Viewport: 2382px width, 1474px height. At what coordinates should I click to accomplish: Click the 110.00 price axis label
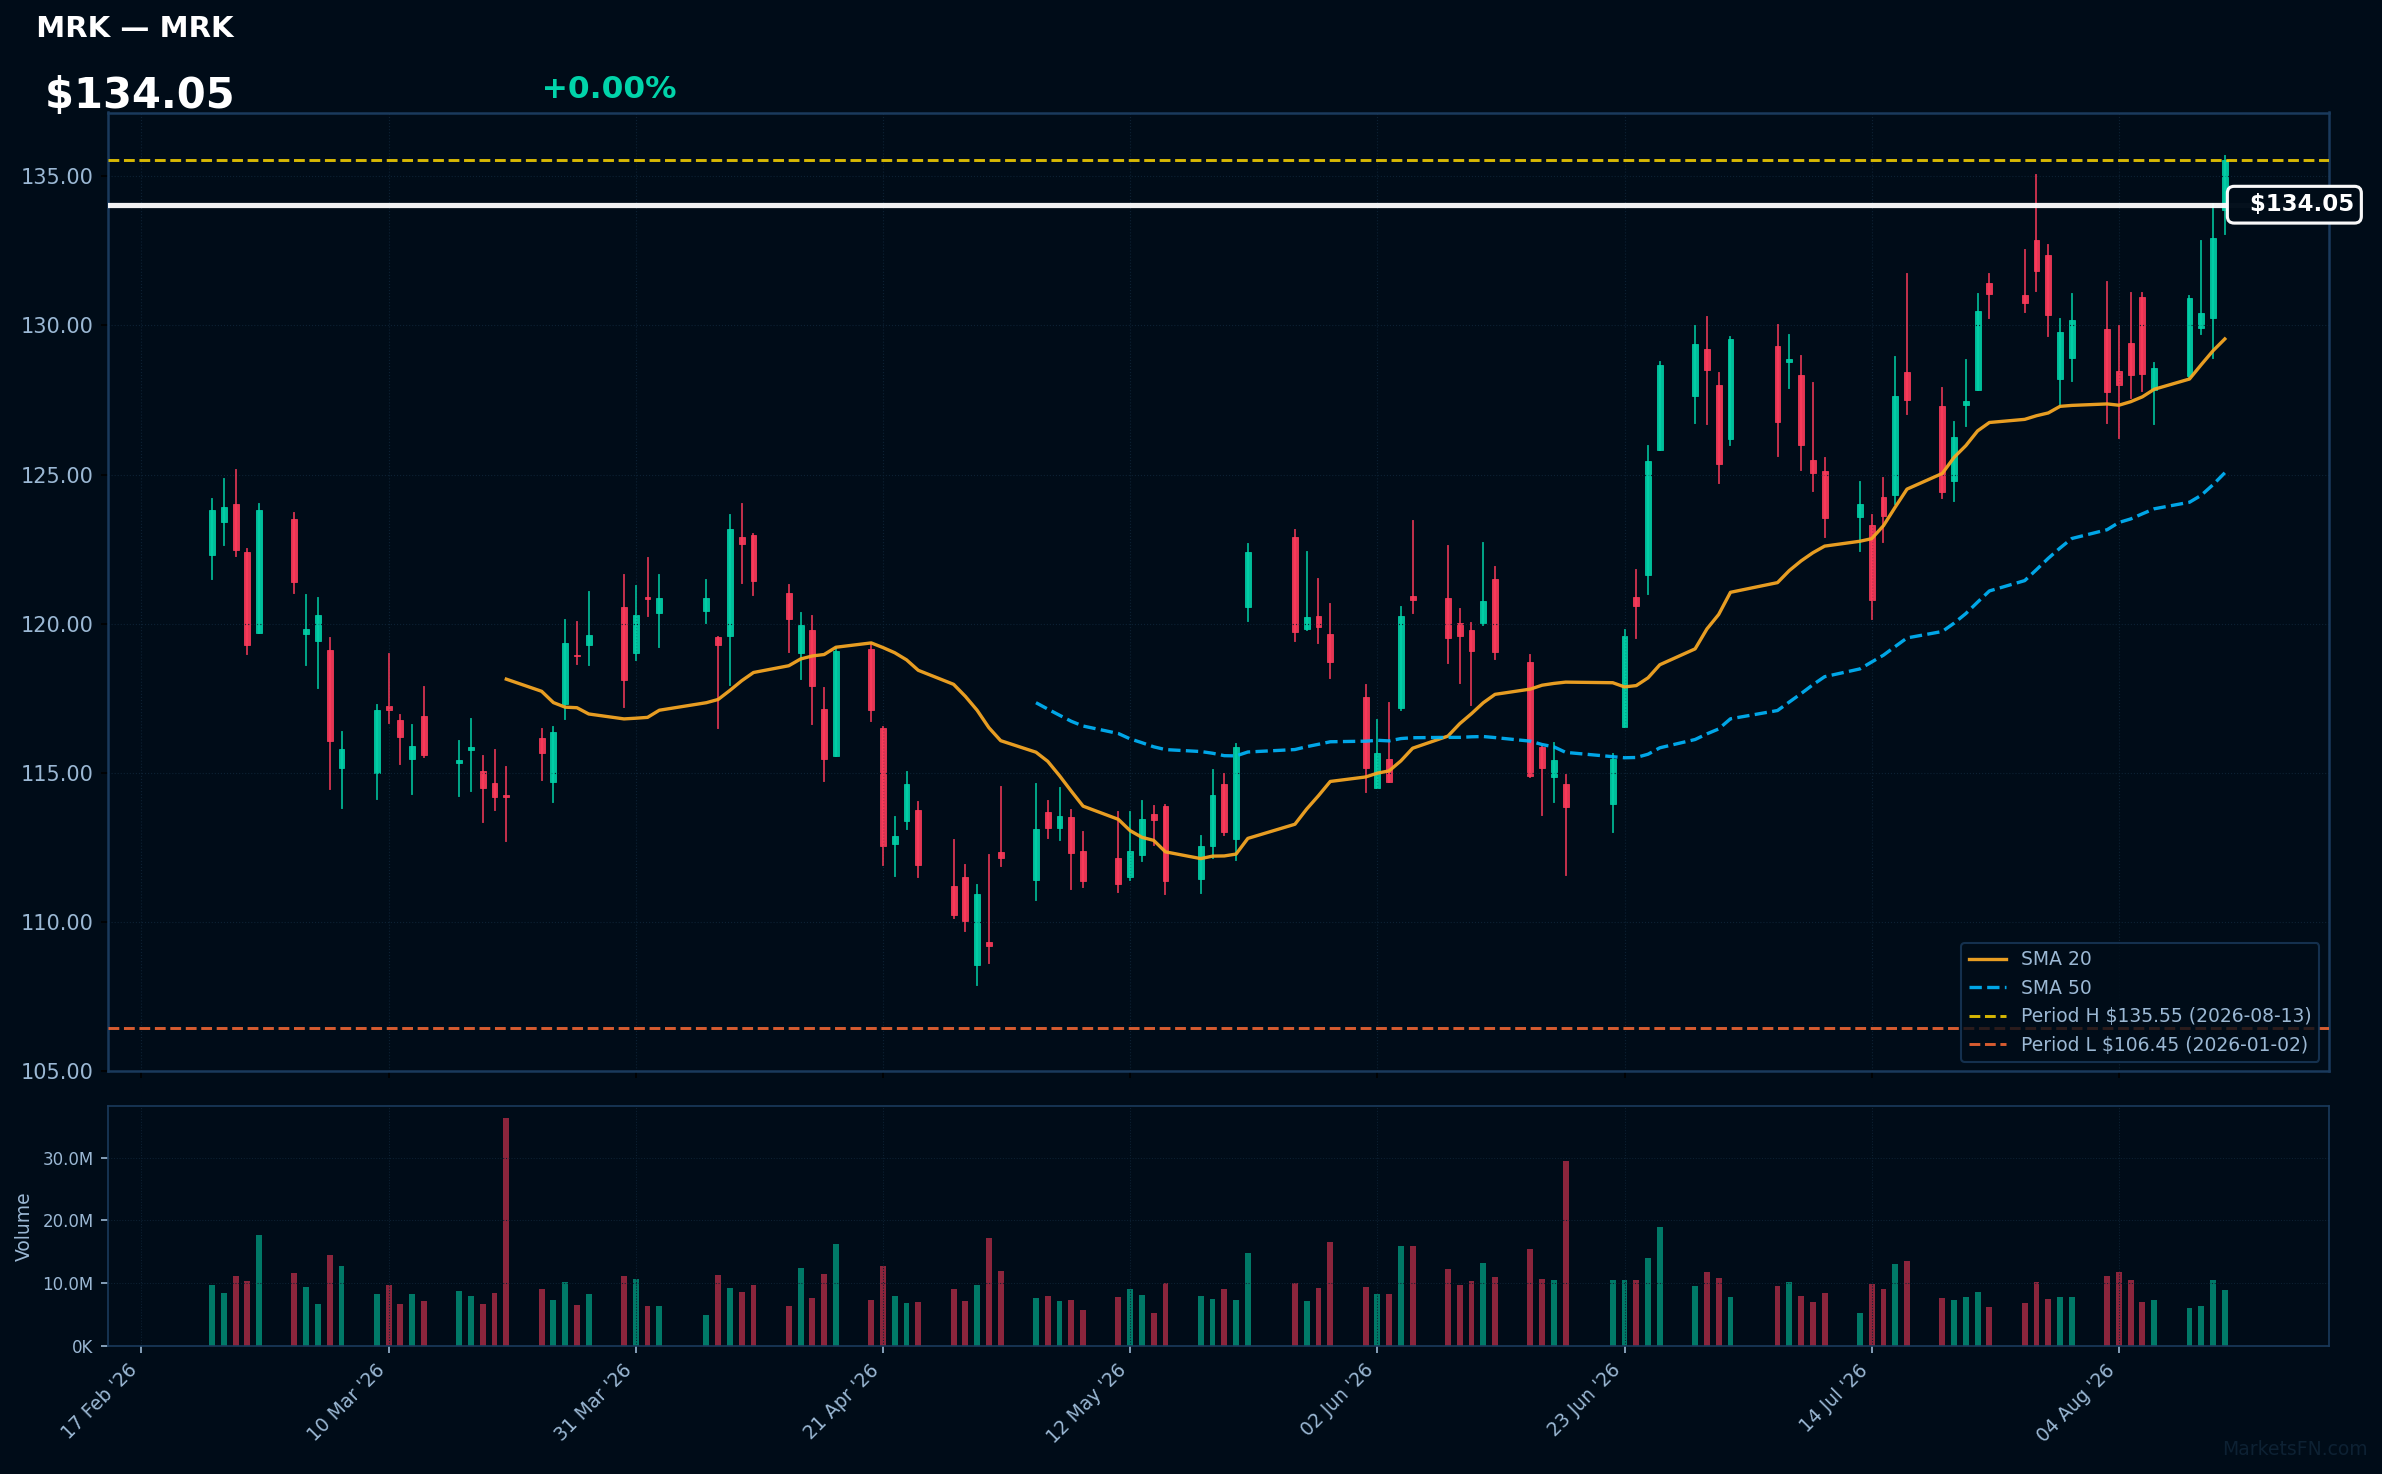pyautogui.click(x=57, y=923)
